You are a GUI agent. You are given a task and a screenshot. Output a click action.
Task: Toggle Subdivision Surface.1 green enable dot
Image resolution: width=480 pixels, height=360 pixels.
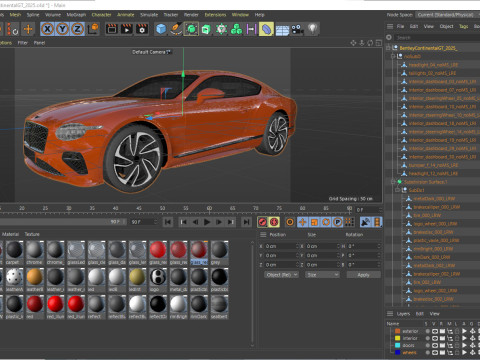coord(399,182)
